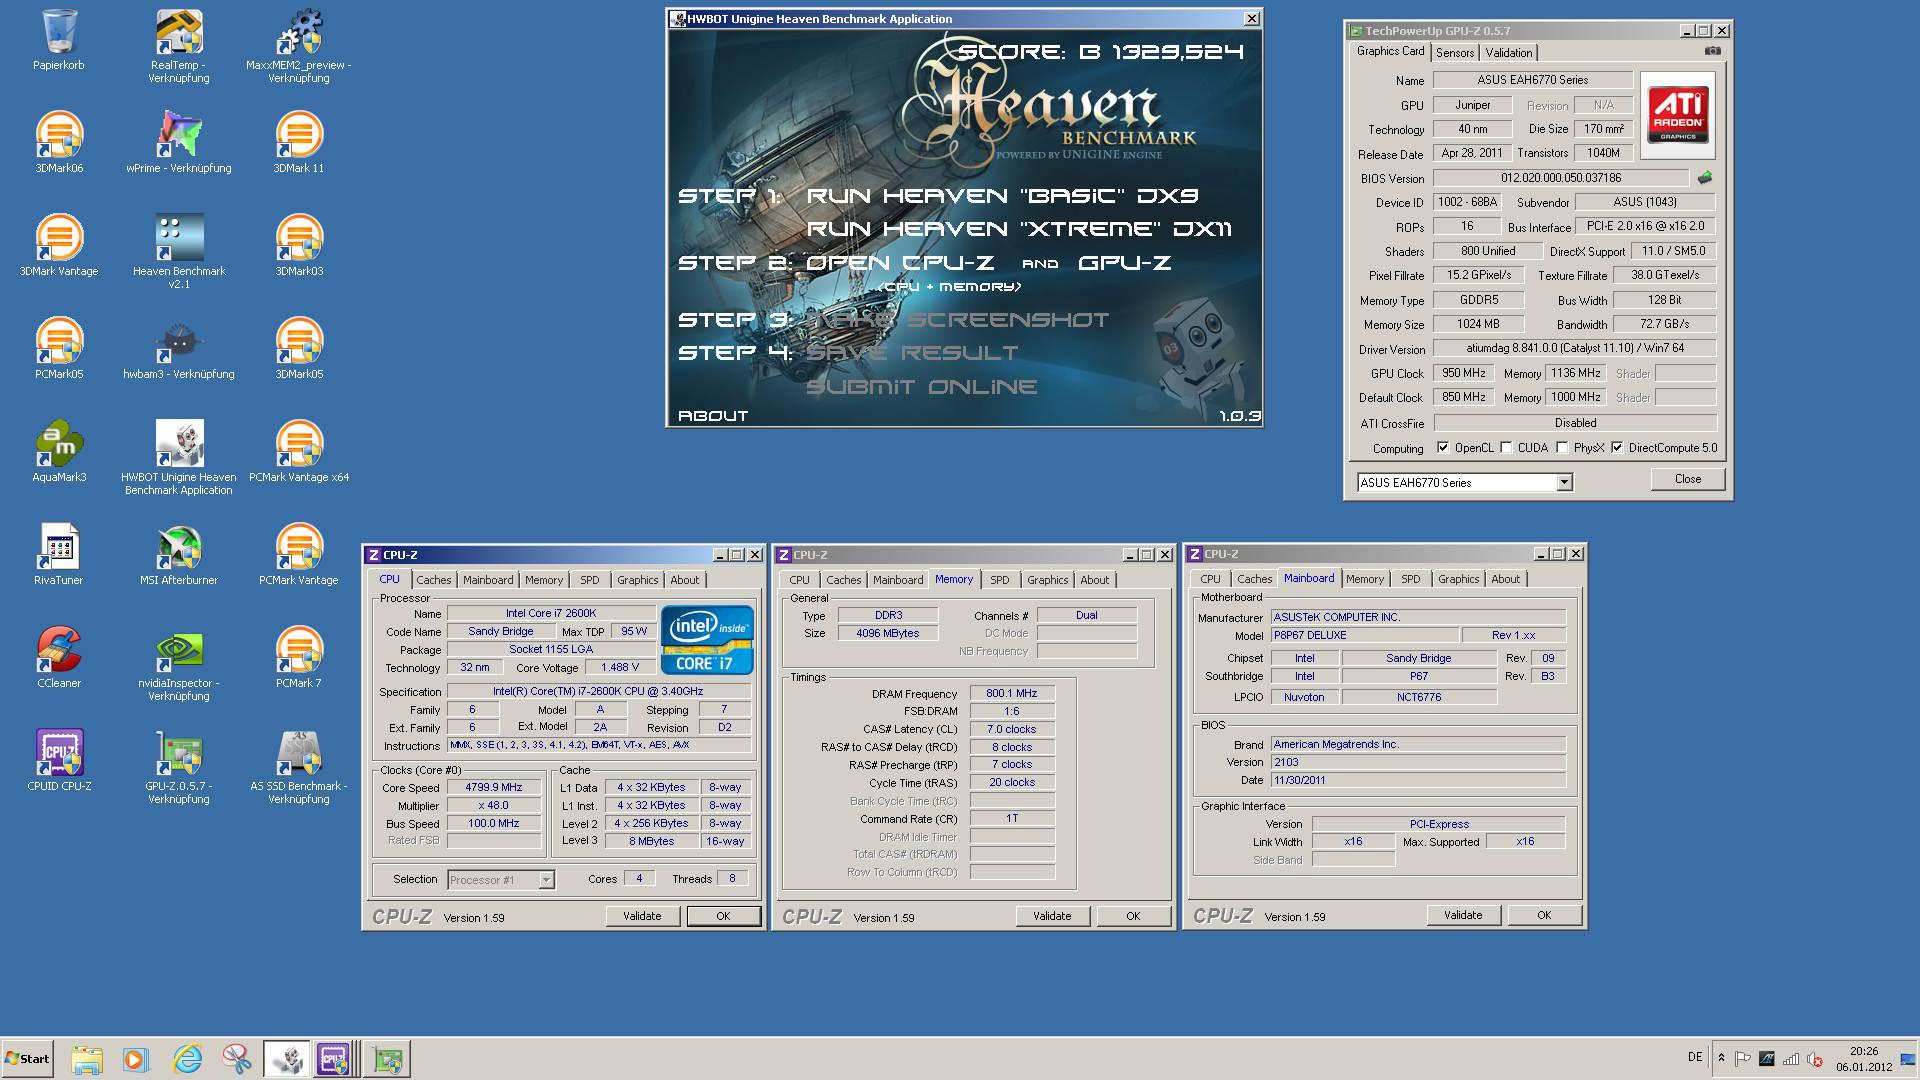Open PCMark Vantage desktop icon

(x=298, y=555)
